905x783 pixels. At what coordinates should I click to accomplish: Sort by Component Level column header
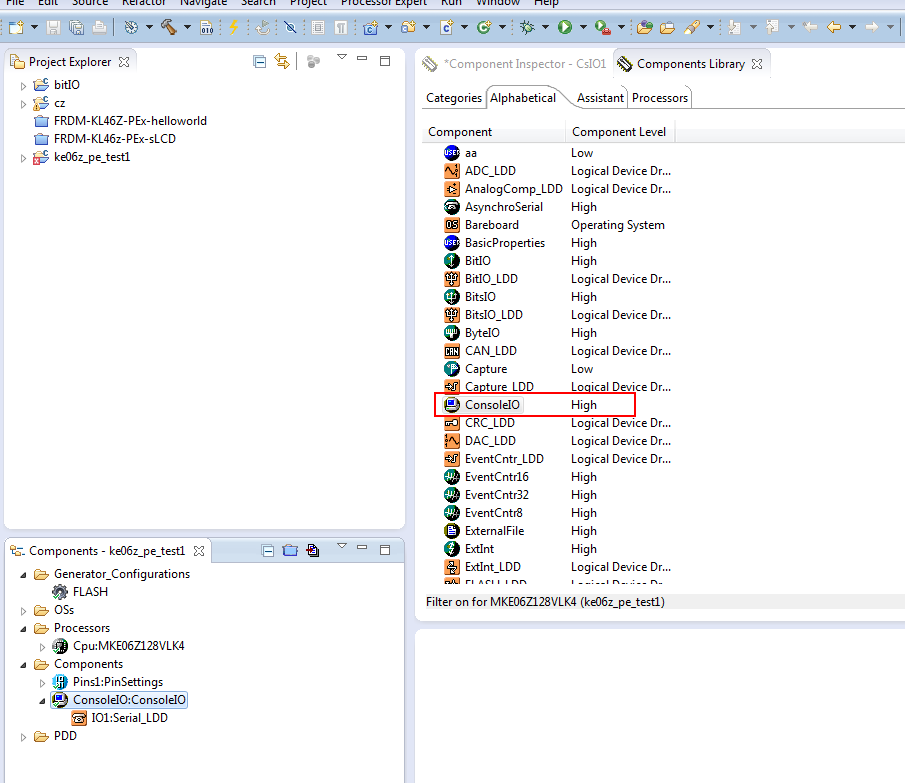[x=619, y=132]
